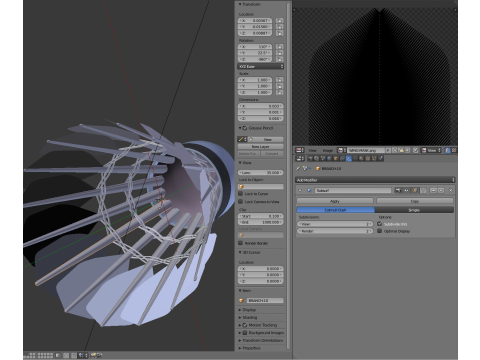Toggle Background Images panel checkbox
480x360 pixels.
tap(245, 333)
